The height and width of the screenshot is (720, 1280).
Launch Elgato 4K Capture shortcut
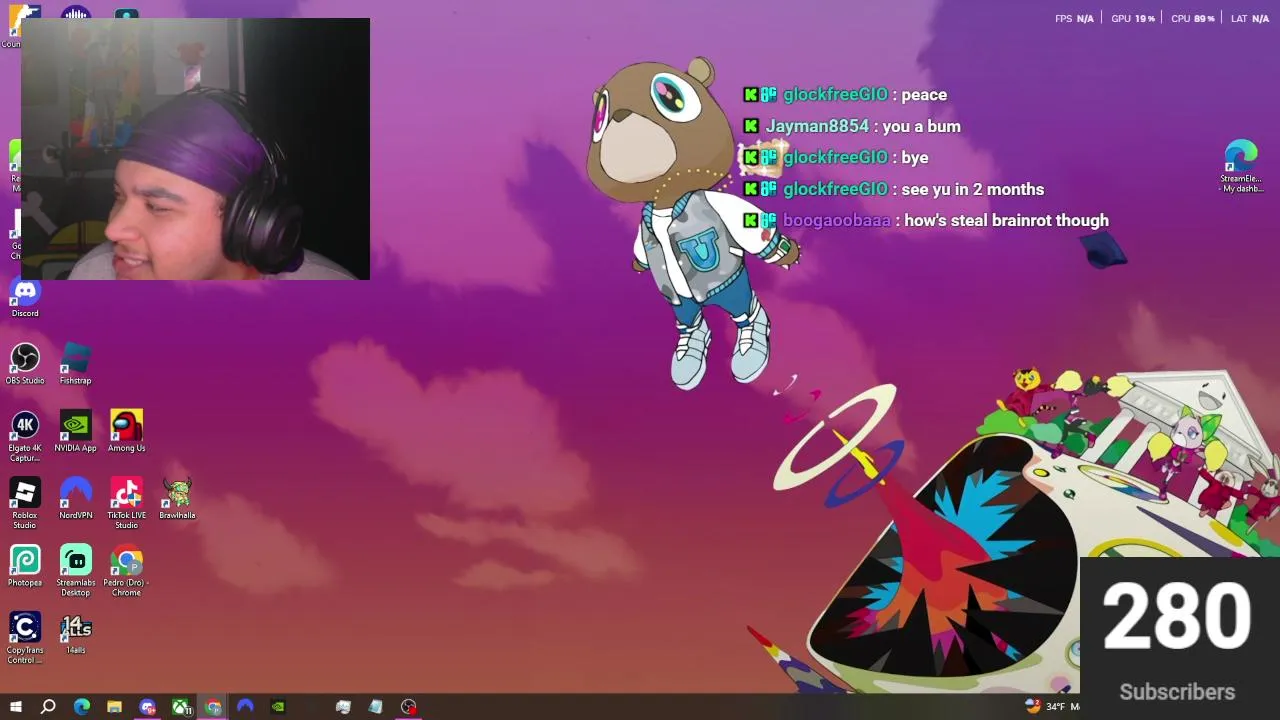click(25, 437)
